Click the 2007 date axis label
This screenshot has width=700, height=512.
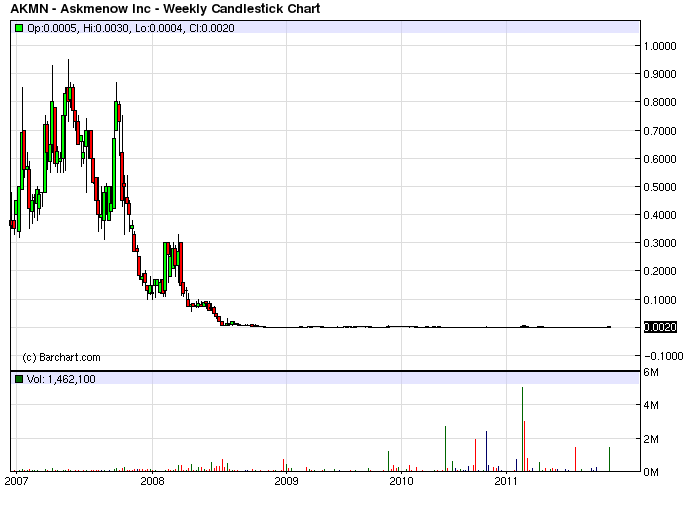pyautogui.click(x=16, y=481)
